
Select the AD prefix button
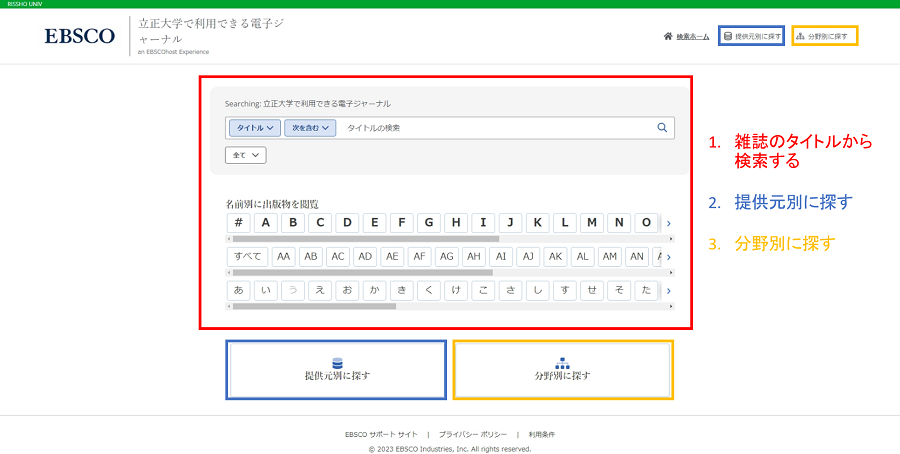click(365, 257)
